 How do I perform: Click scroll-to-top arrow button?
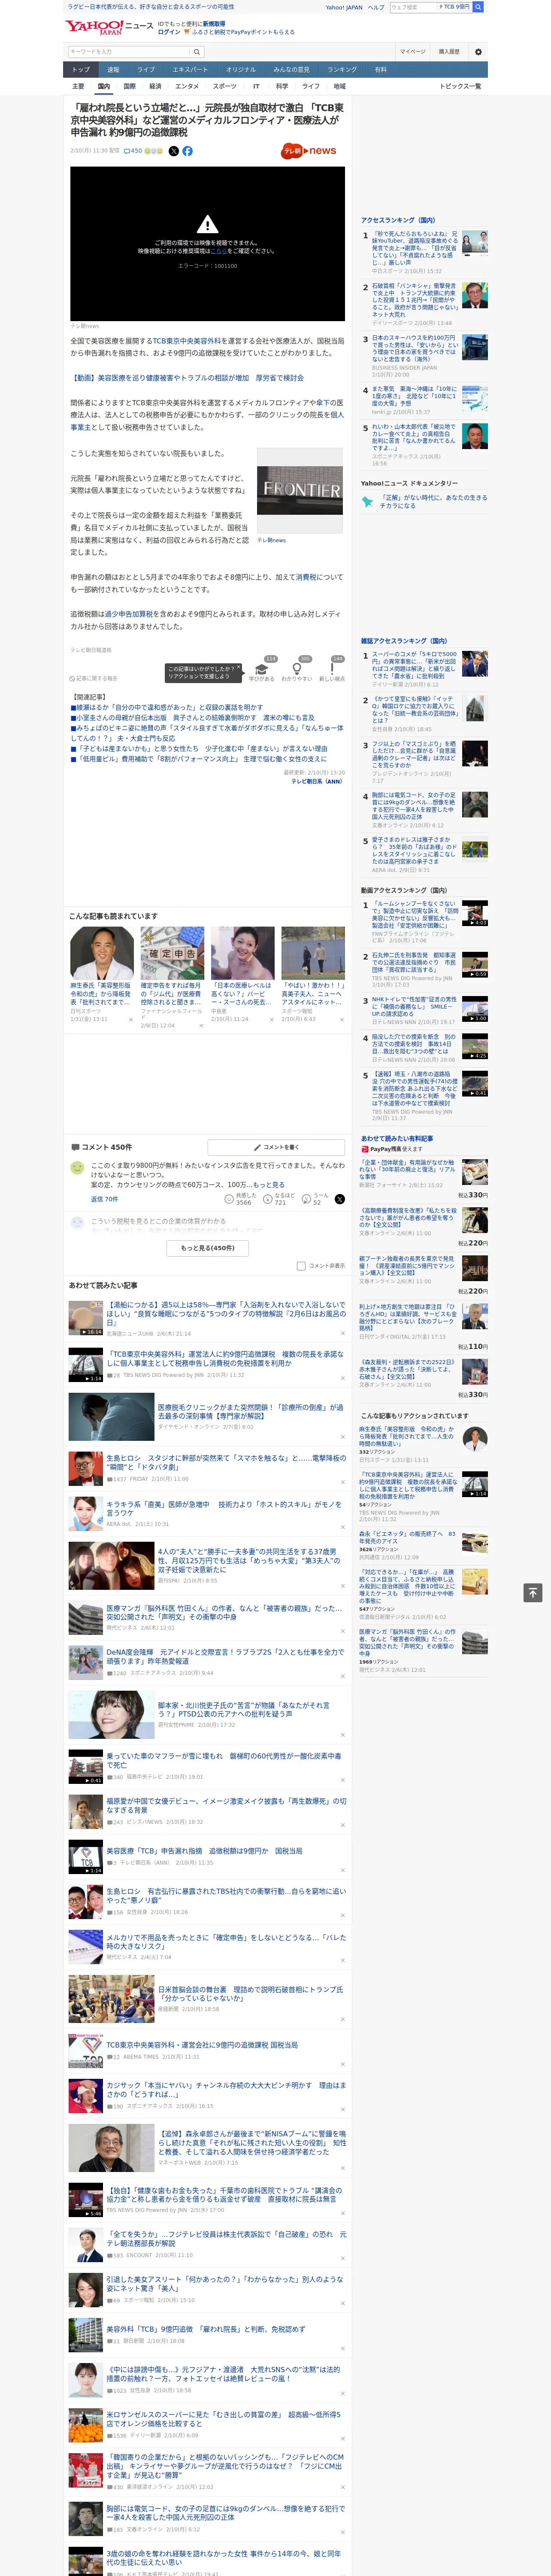[533, 1593]
